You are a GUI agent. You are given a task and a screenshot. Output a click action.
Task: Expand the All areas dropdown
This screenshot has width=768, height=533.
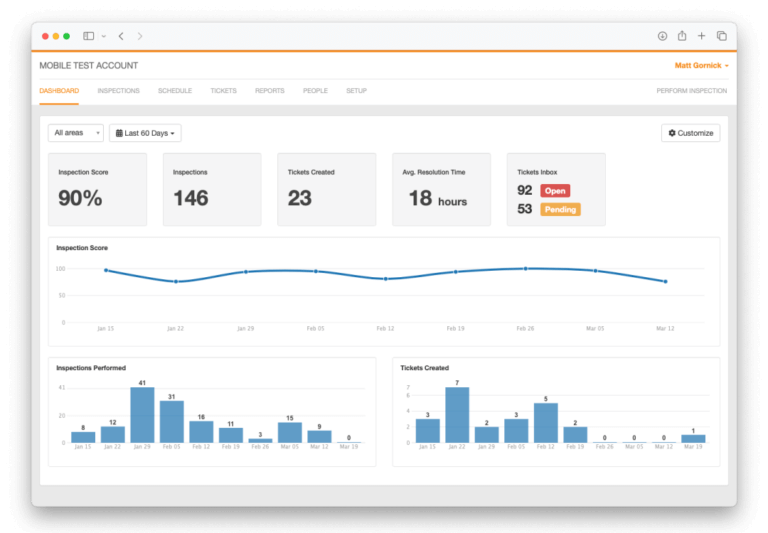click(x=76, y=133)
